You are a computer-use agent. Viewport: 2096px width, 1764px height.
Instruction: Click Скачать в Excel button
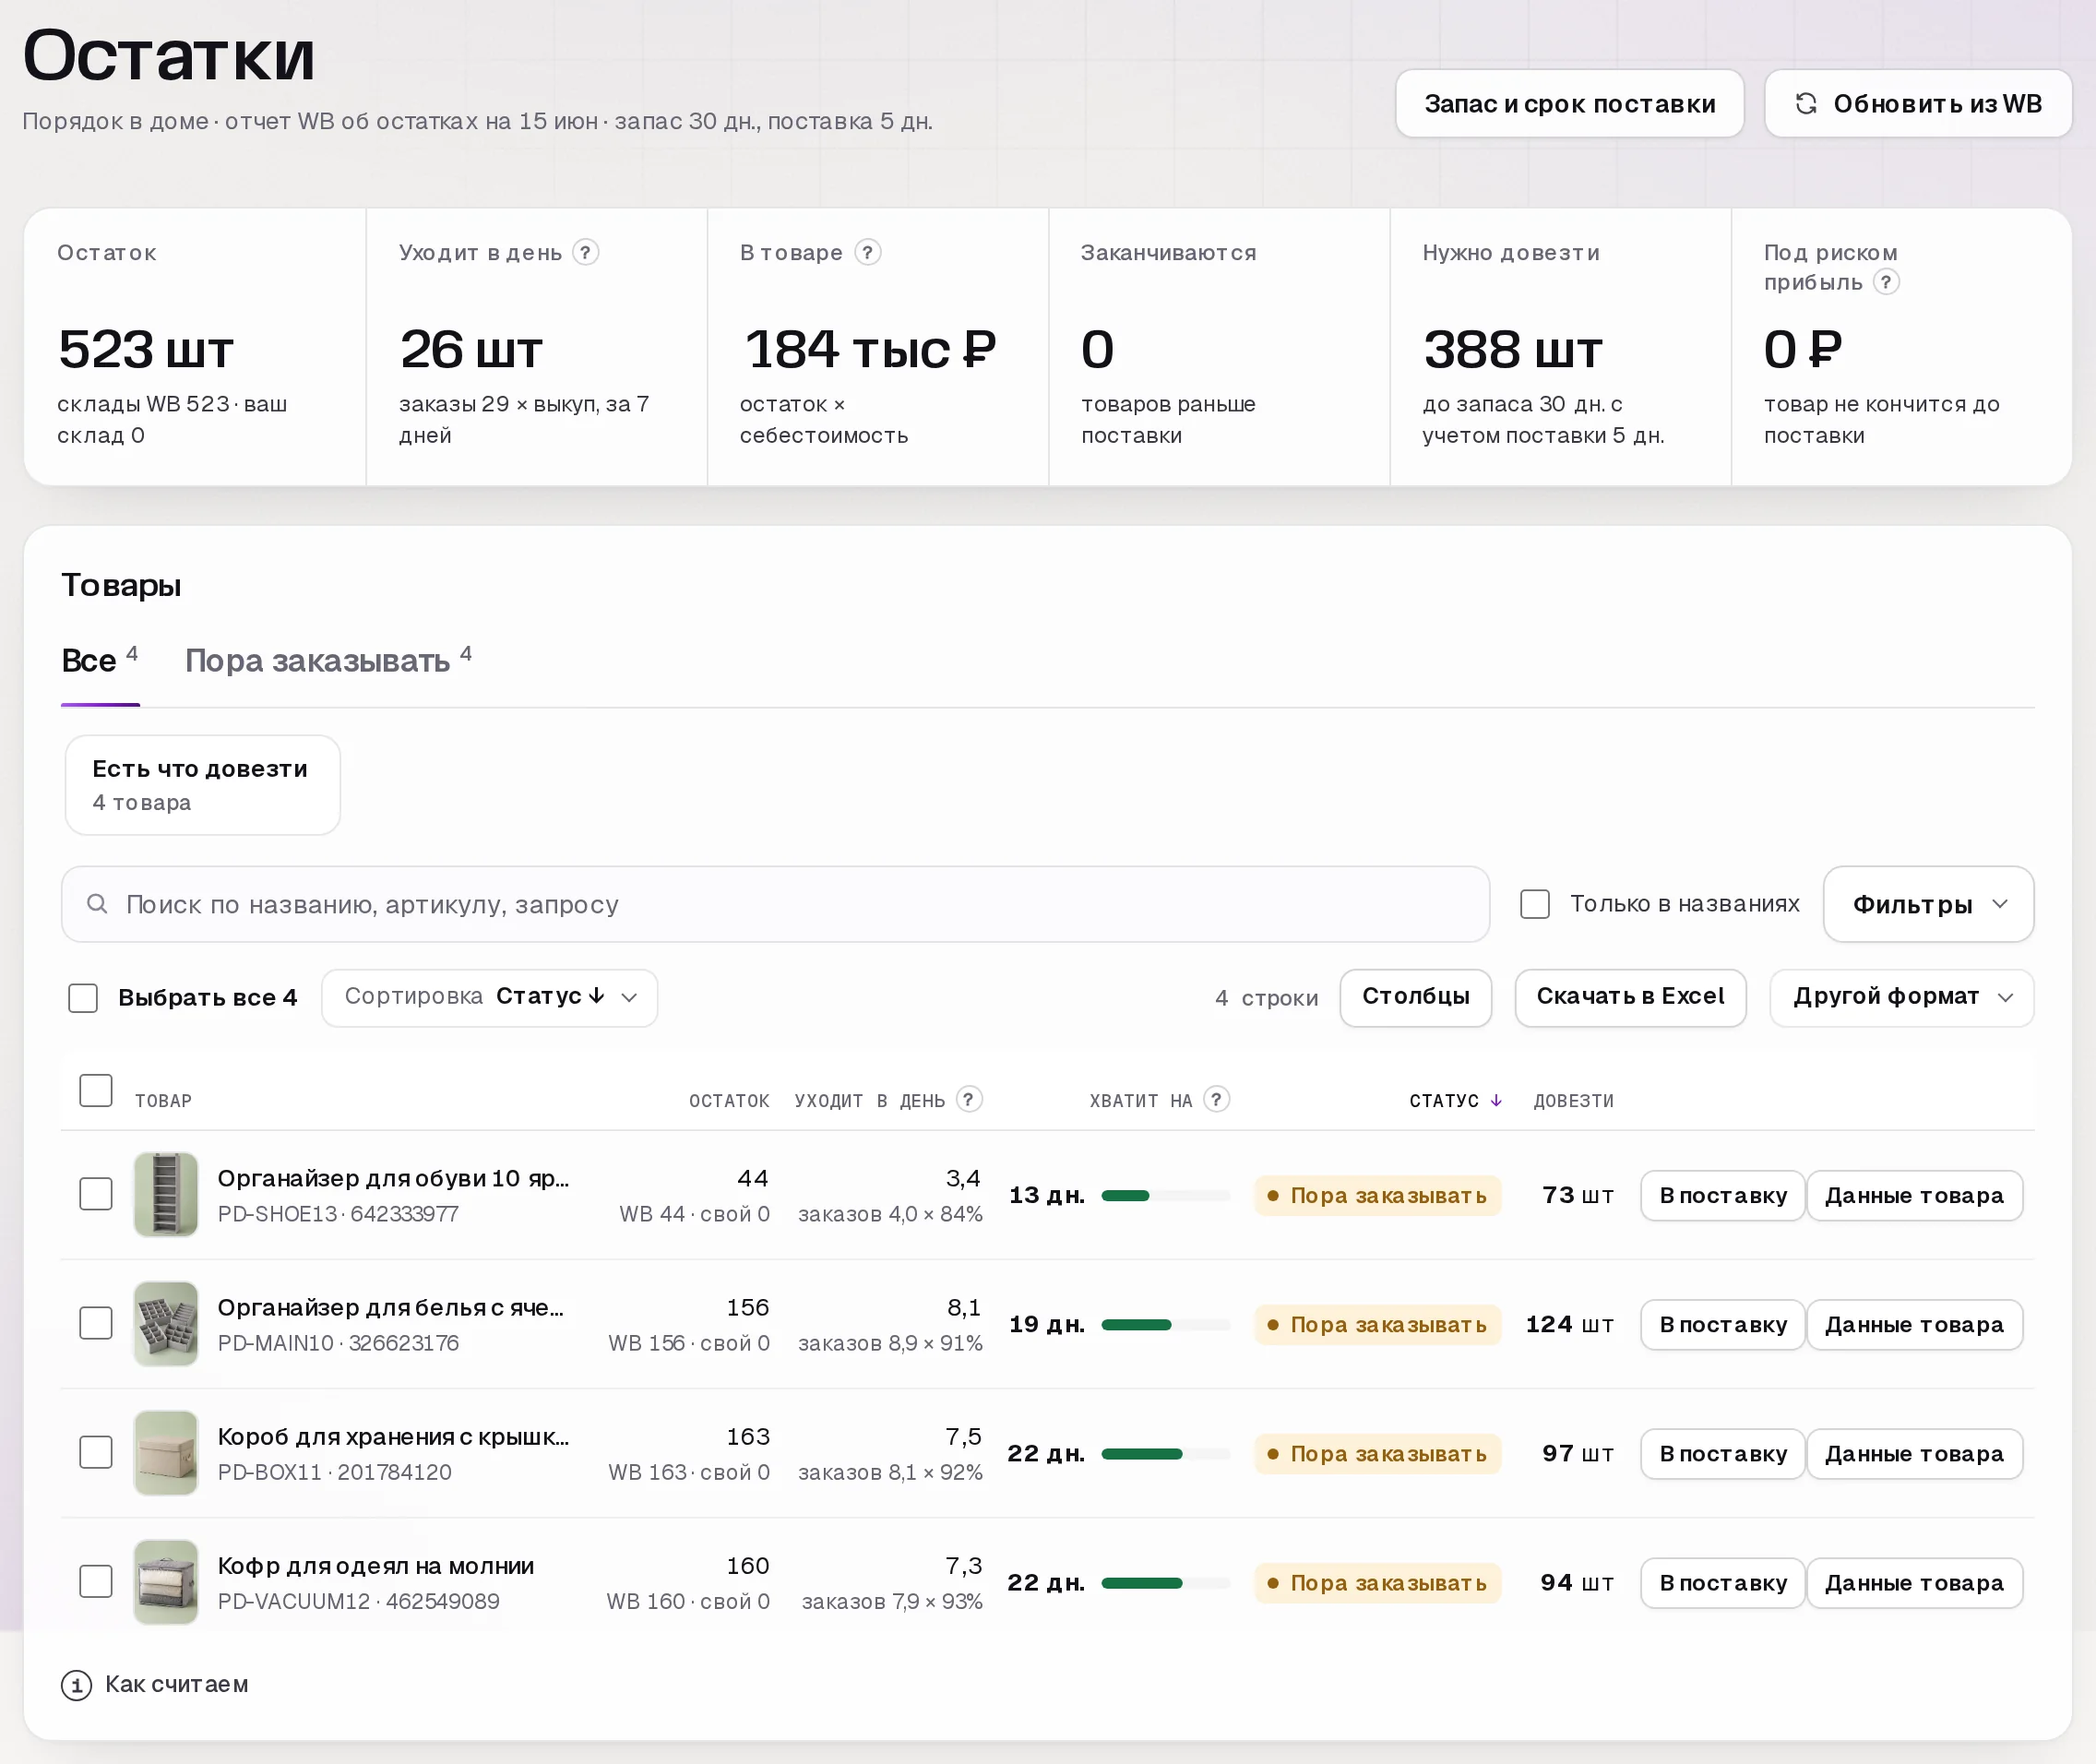pyautogui.click(x=1630, y=997)
